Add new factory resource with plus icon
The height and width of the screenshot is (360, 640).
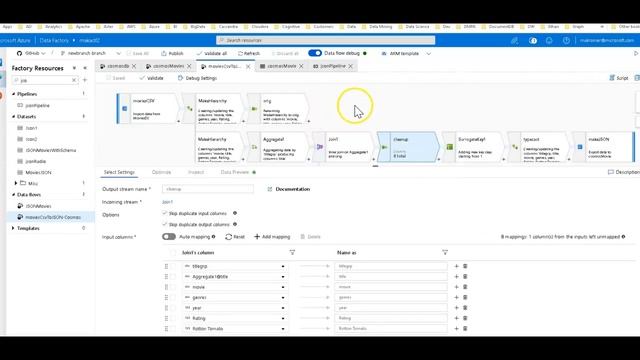click(85, 80)
